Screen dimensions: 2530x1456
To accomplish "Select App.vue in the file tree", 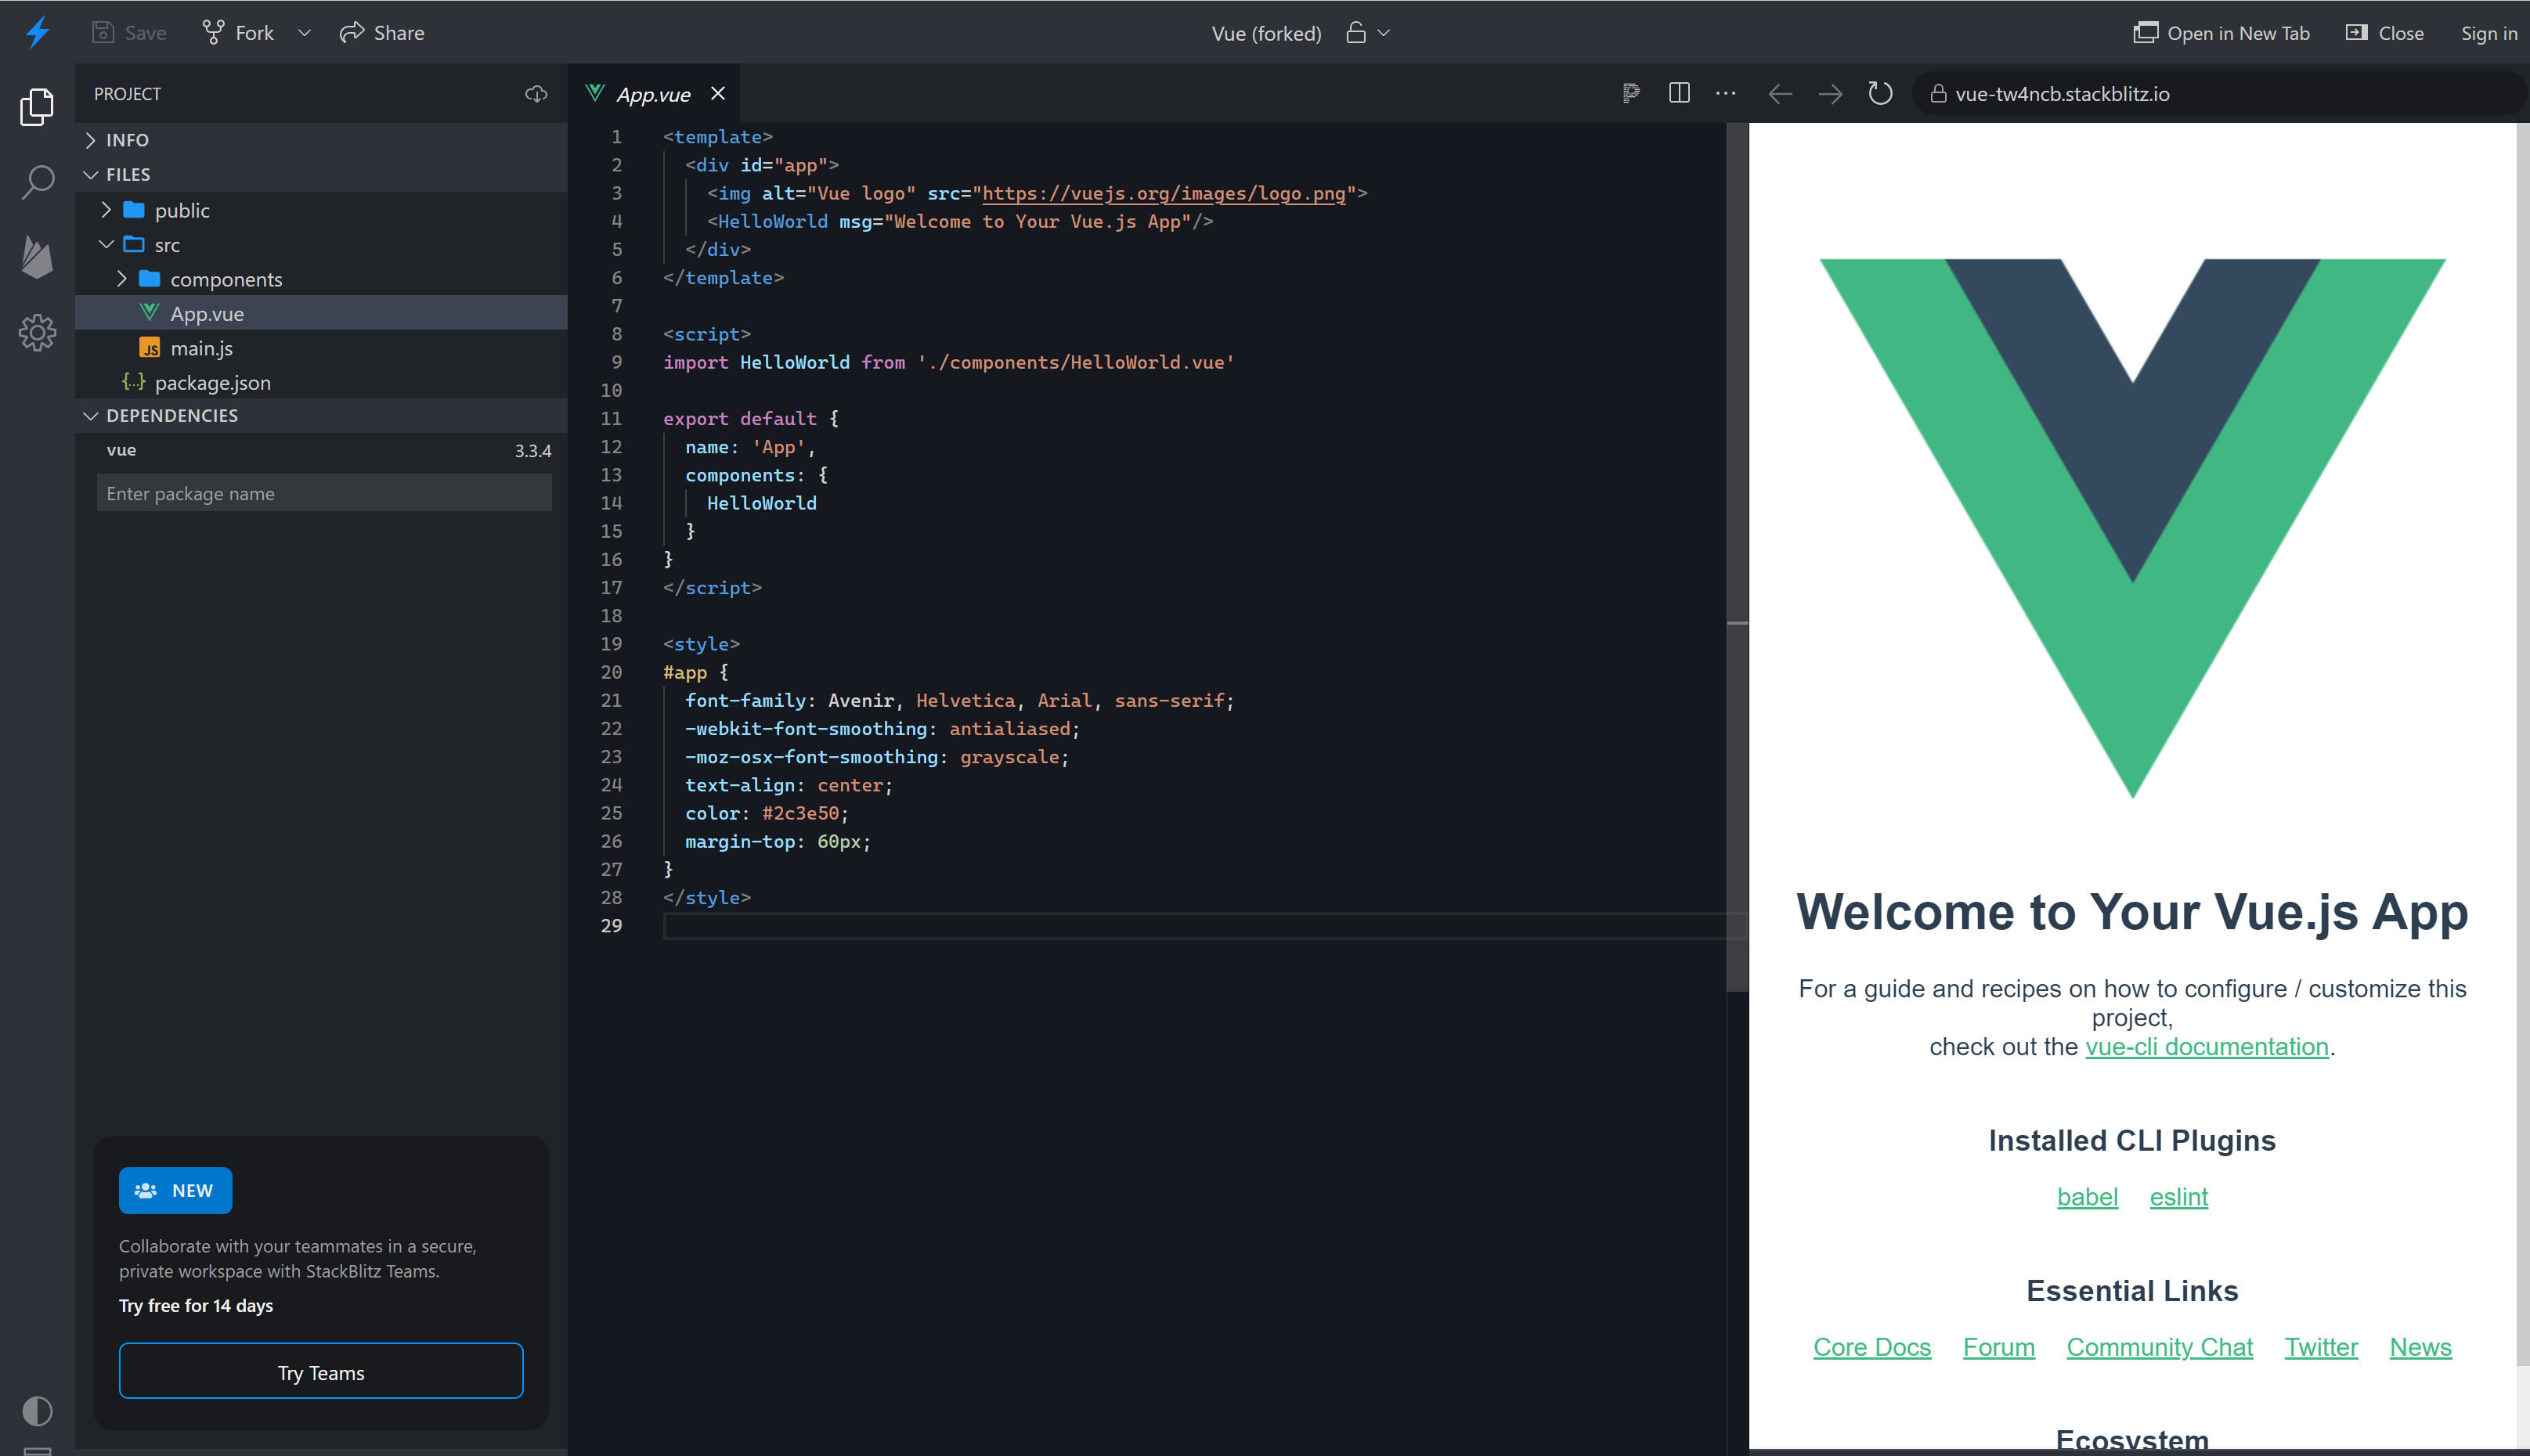I will coord(321,313).
